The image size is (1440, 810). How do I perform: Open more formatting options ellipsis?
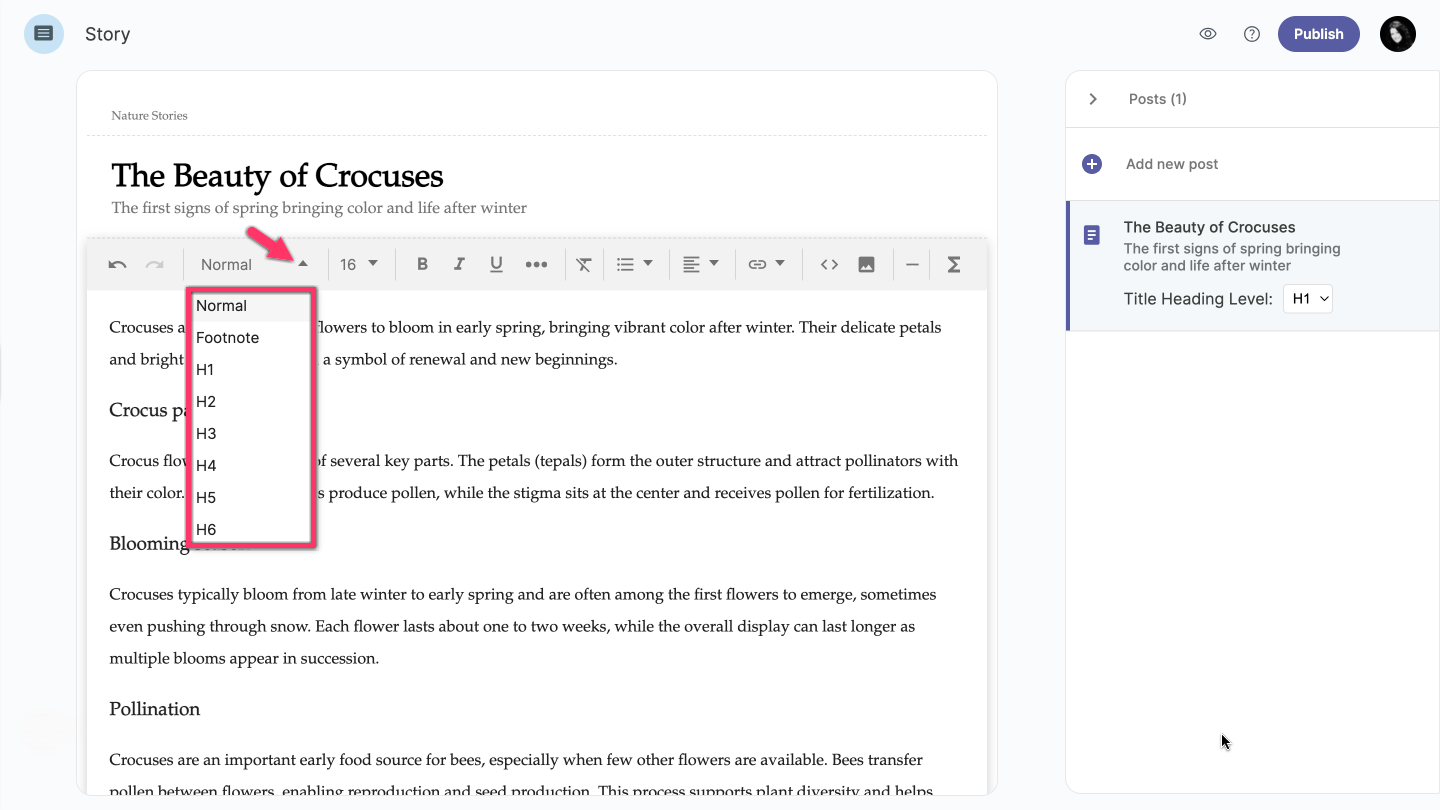click(x=536, y=265)
